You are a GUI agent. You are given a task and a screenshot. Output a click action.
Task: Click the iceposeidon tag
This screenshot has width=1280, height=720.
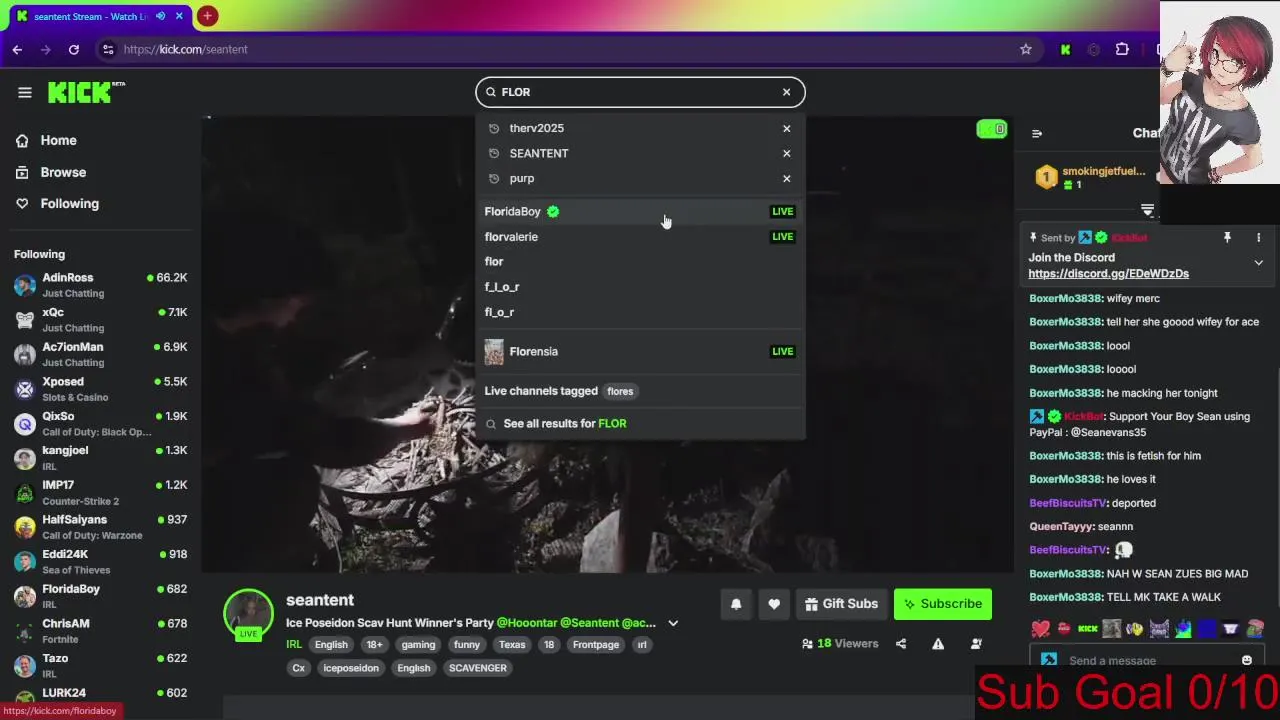click(351, 668)
